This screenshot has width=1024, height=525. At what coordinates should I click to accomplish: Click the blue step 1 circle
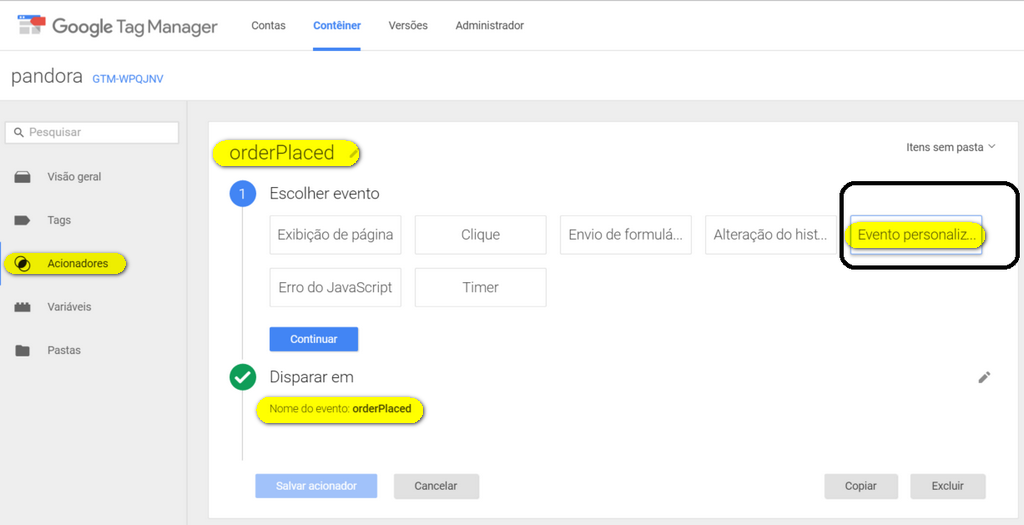(x=242, y=193)
